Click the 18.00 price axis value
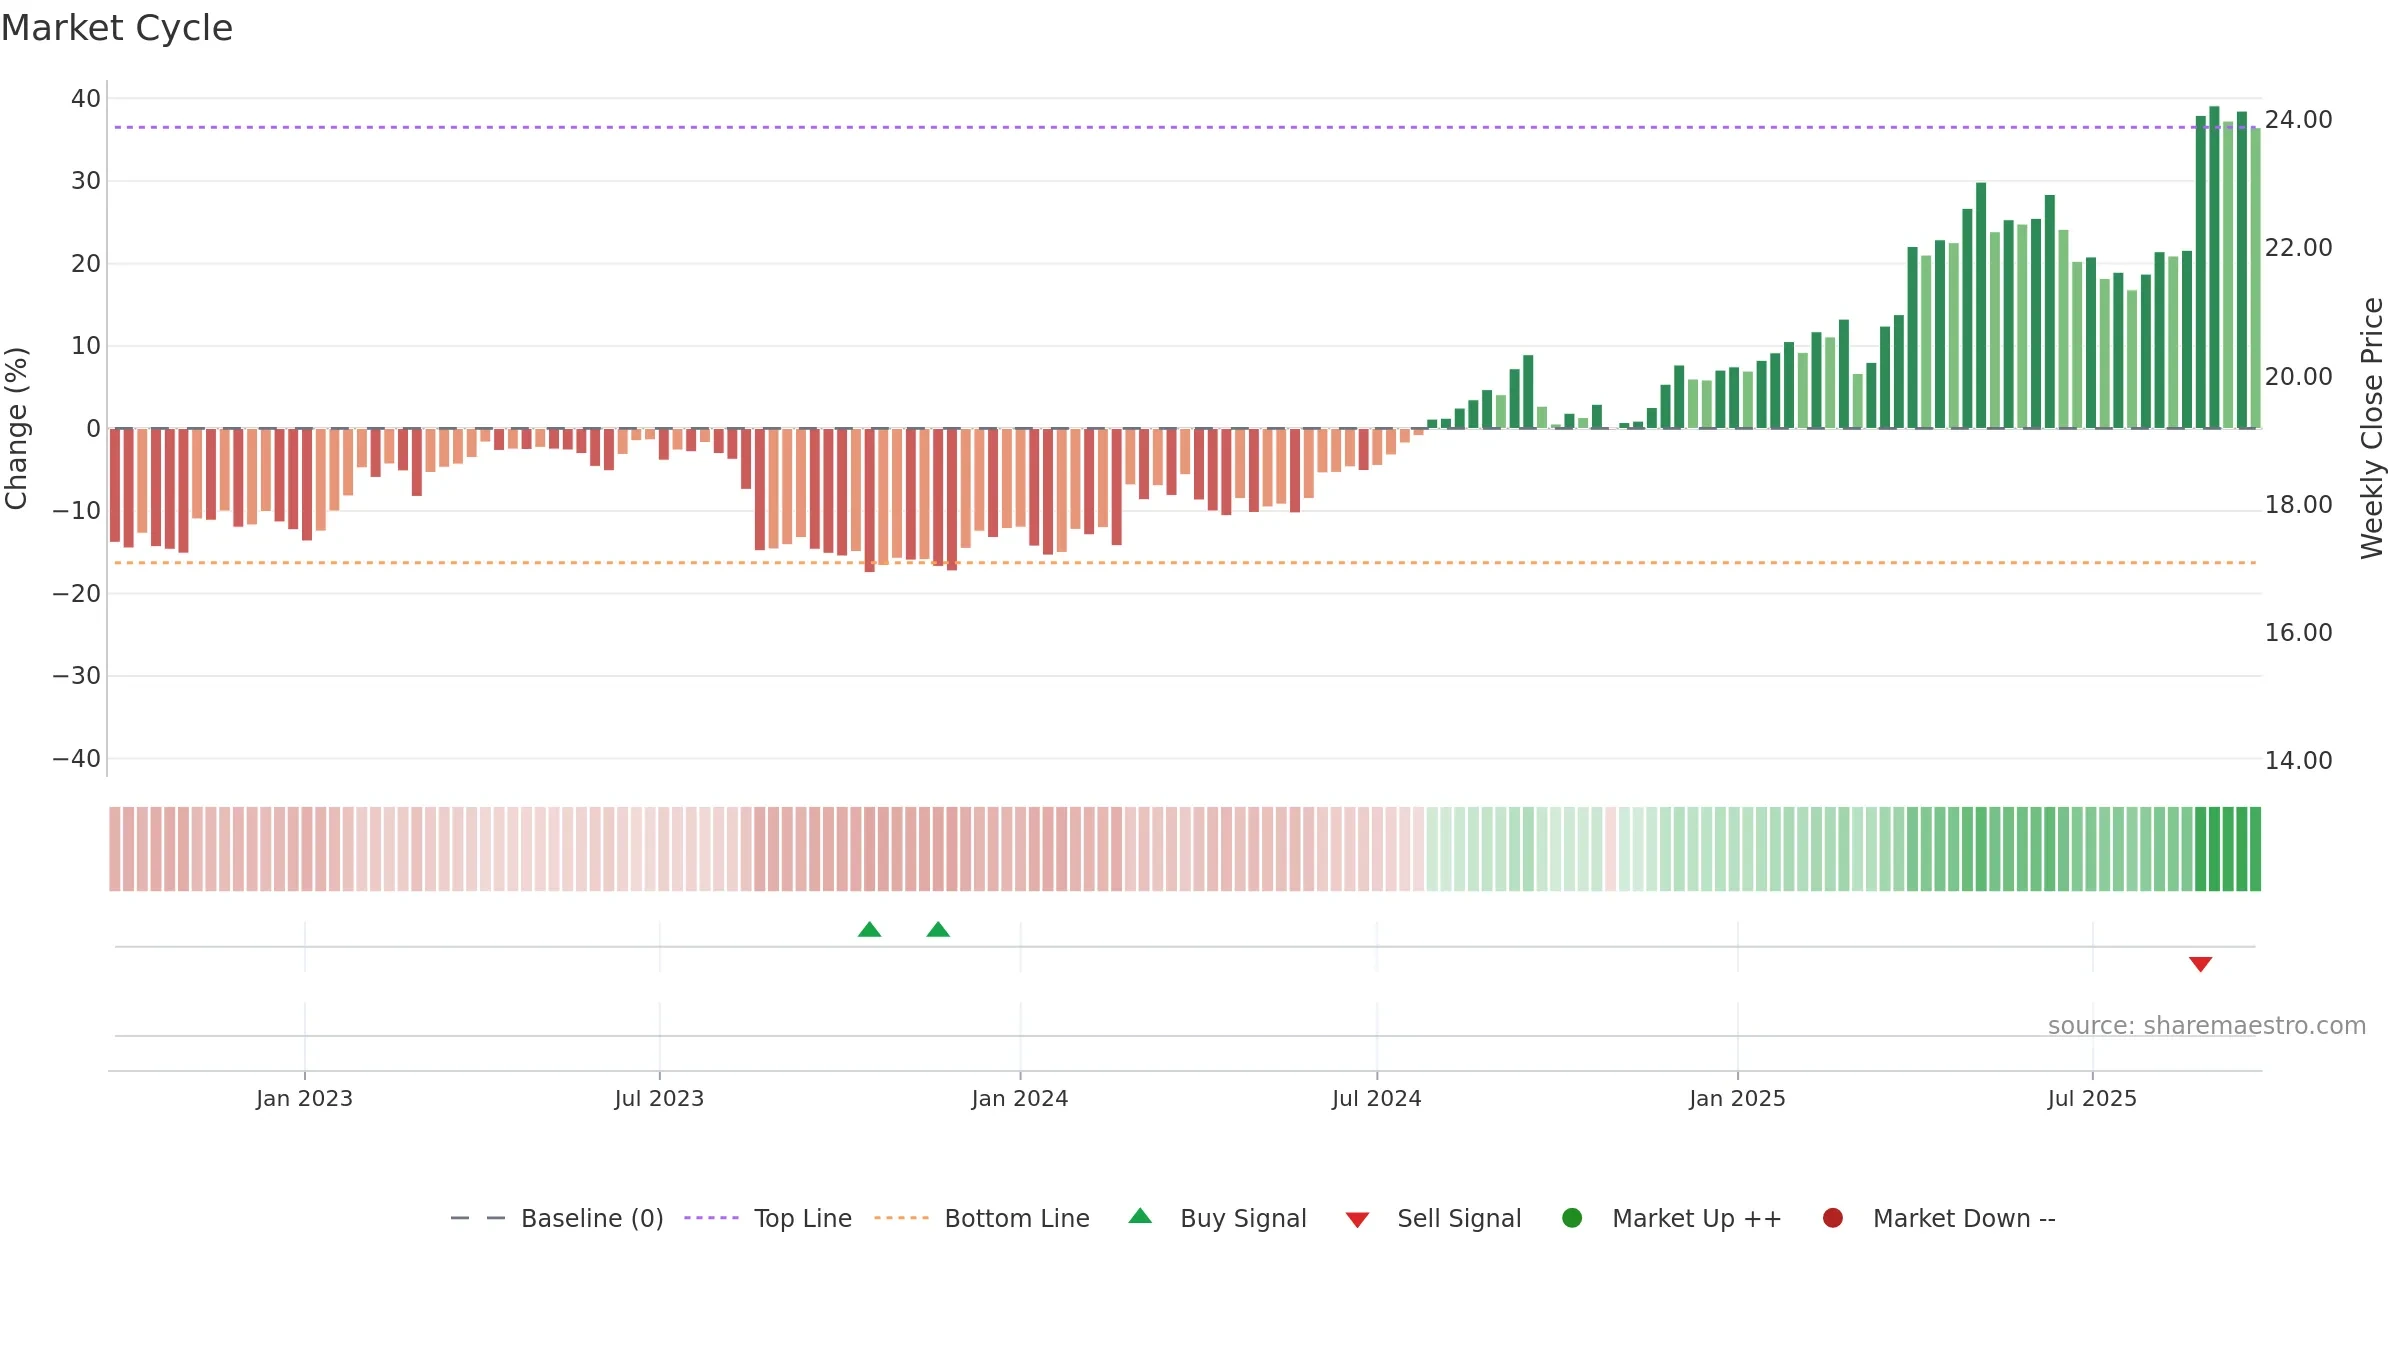2400x1350 pixels. tap(2298, 505)
